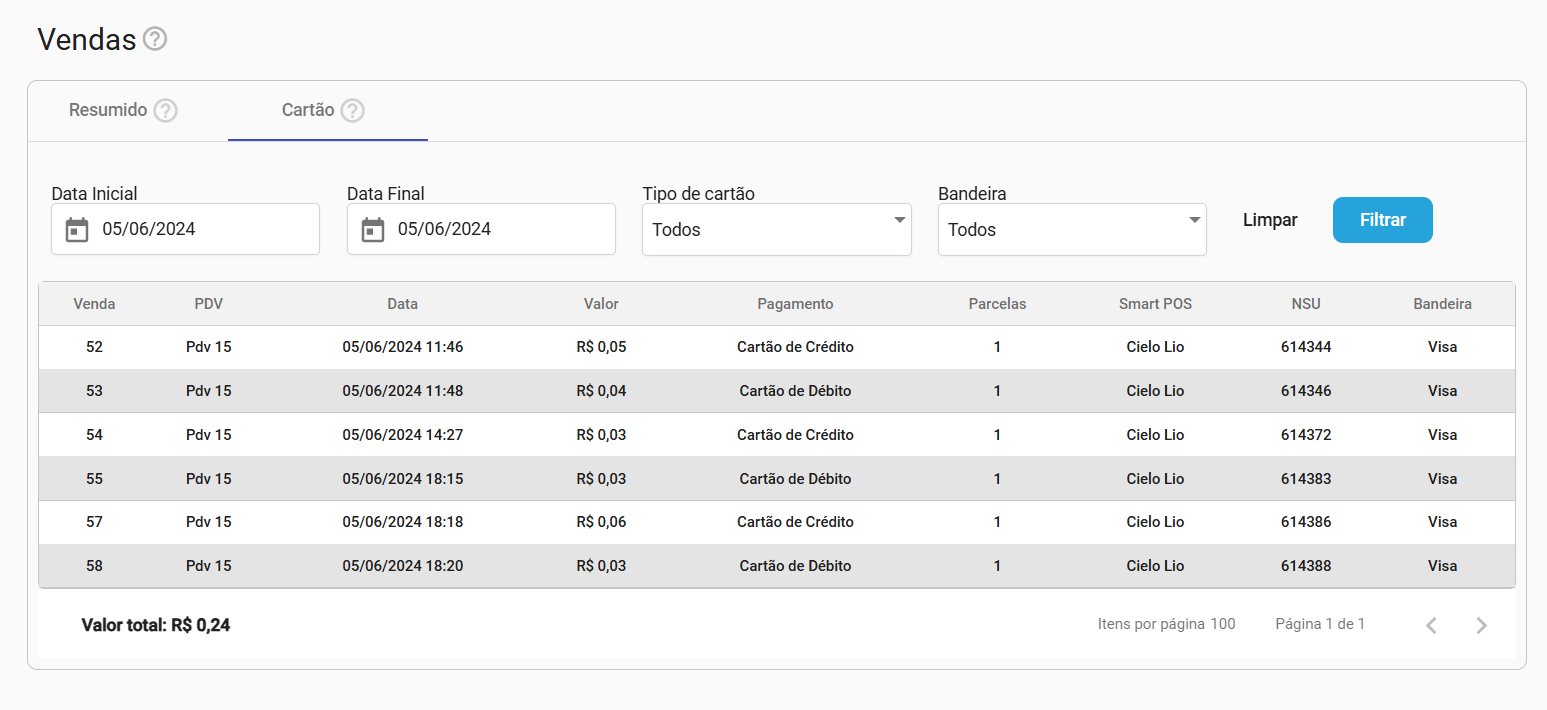Switch to the Resumido tab

(108, 110)
